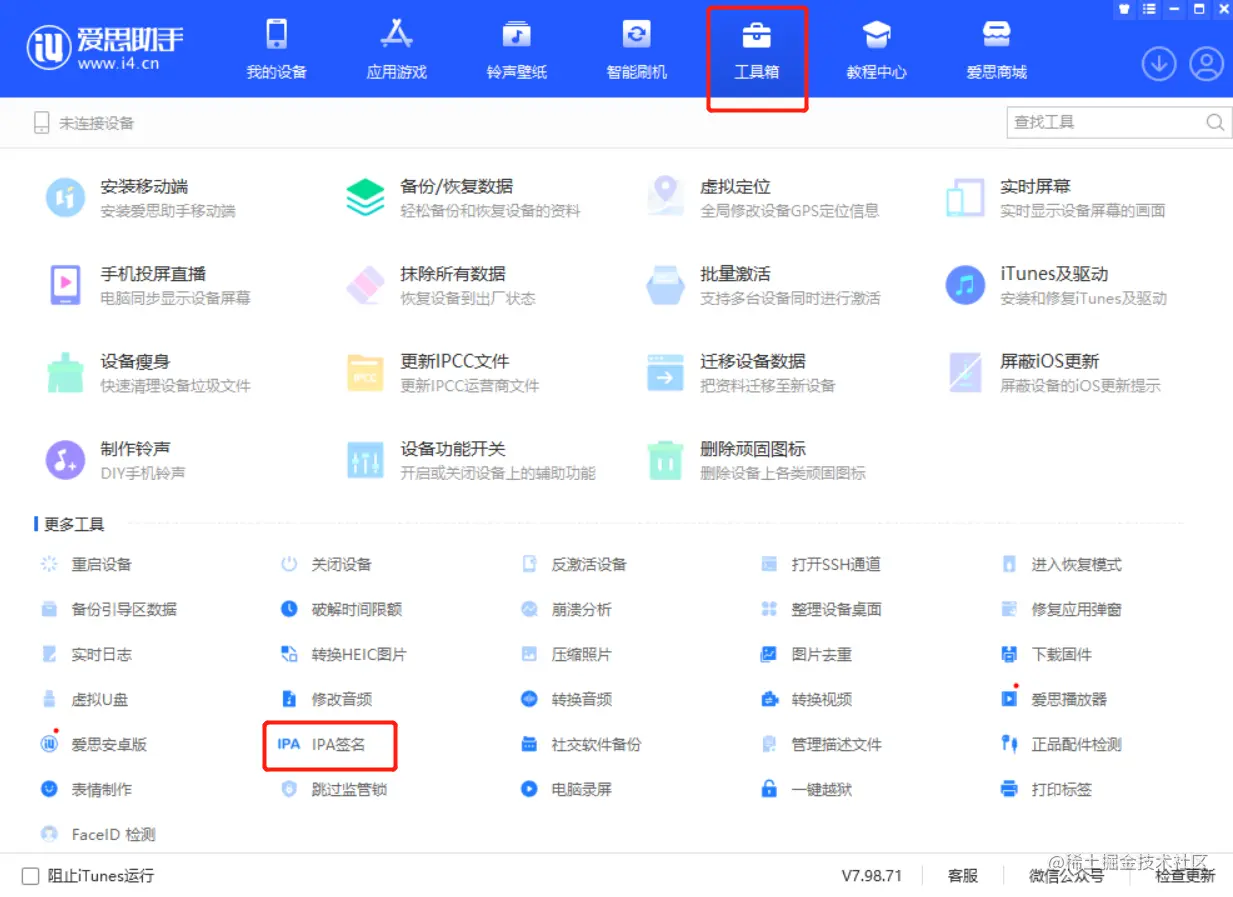The image size is (1233, 897).
Task: Open the 安装移动端 tool
Action: [140, 197]
